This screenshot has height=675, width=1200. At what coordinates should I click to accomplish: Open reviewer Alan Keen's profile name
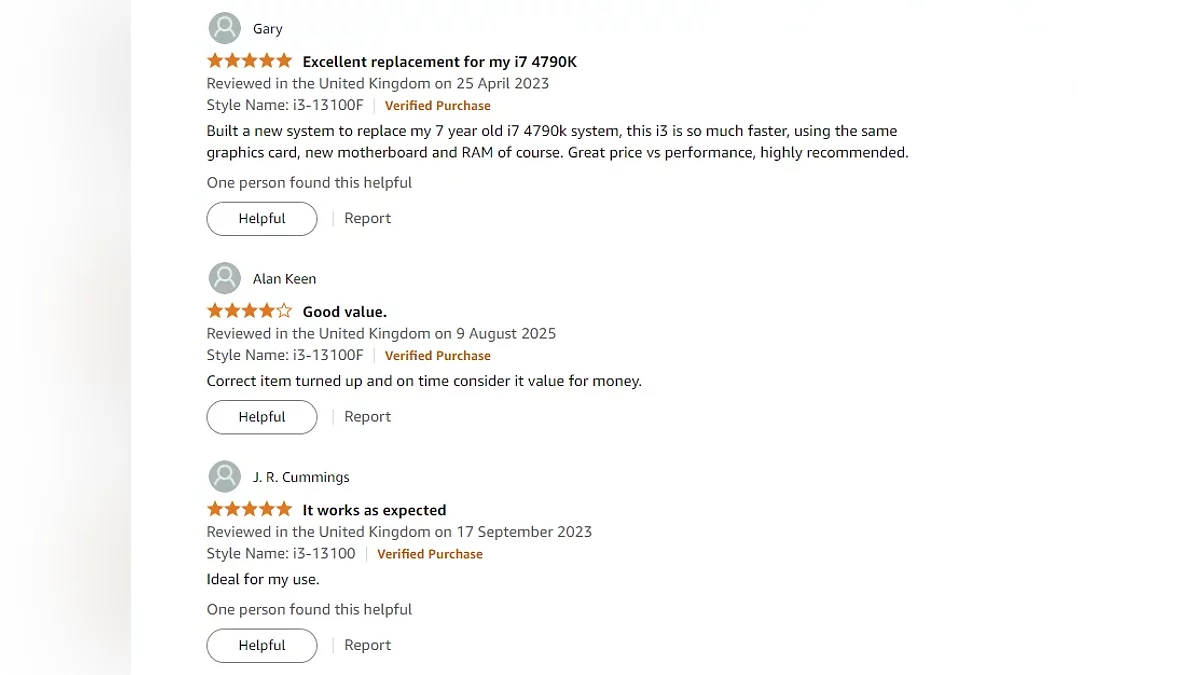[284, 279]
